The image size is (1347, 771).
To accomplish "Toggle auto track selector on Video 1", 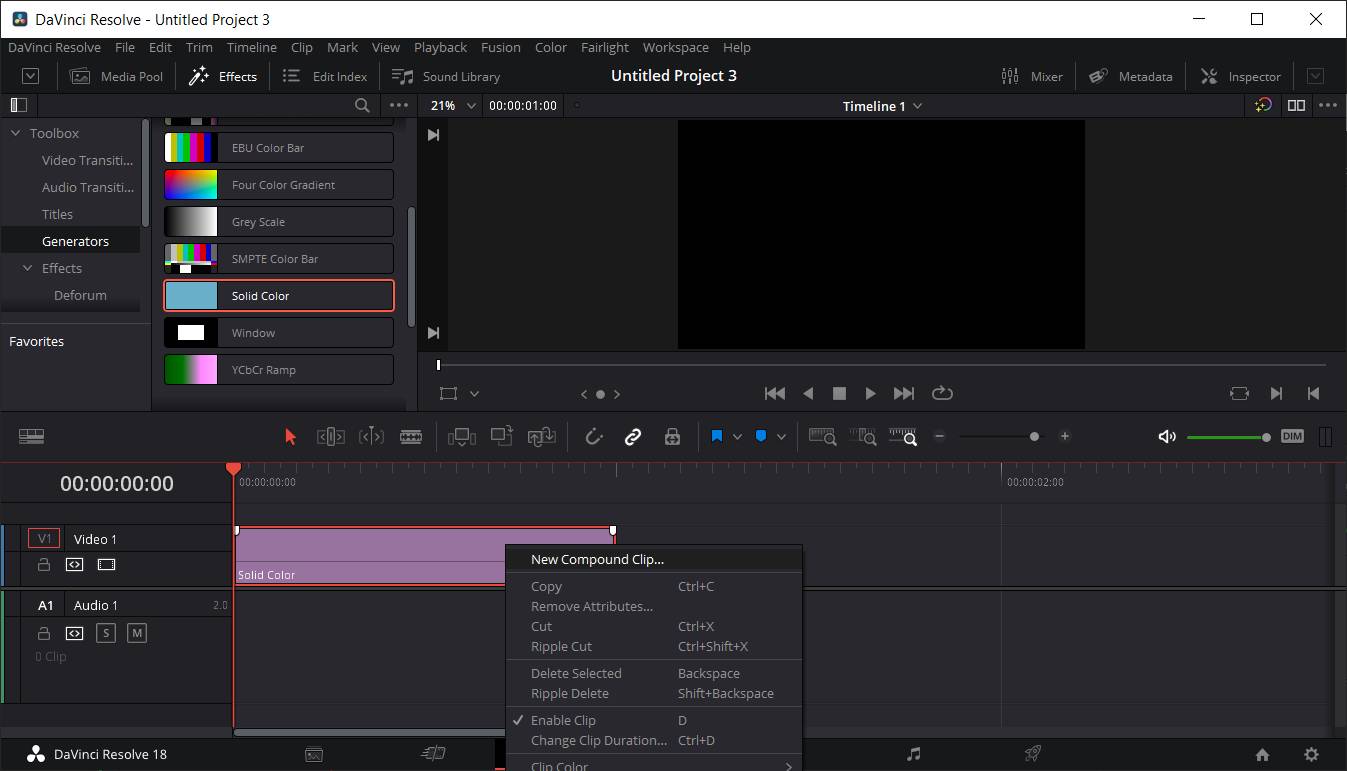I will pyautogui.click(x=74, y=564).
